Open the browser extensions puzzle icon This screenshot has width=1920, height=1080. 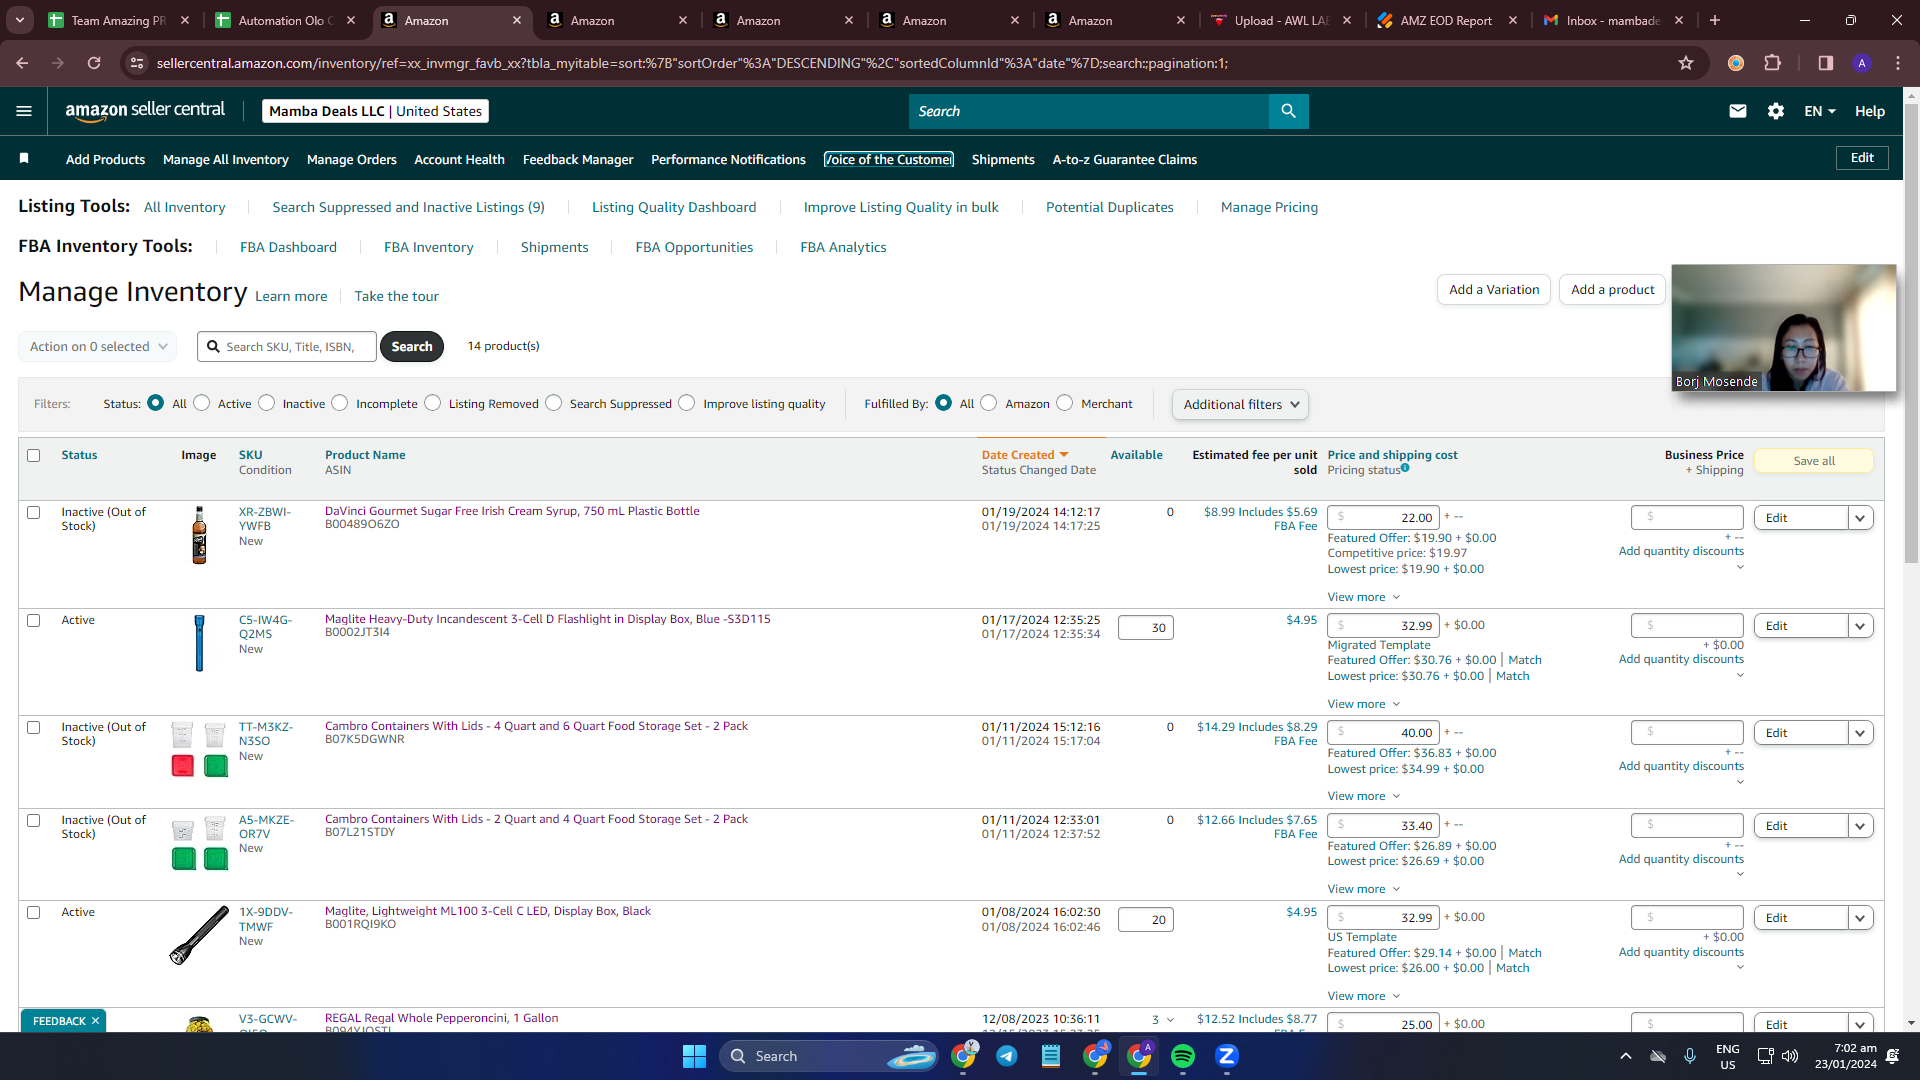tap(1773, 63)
